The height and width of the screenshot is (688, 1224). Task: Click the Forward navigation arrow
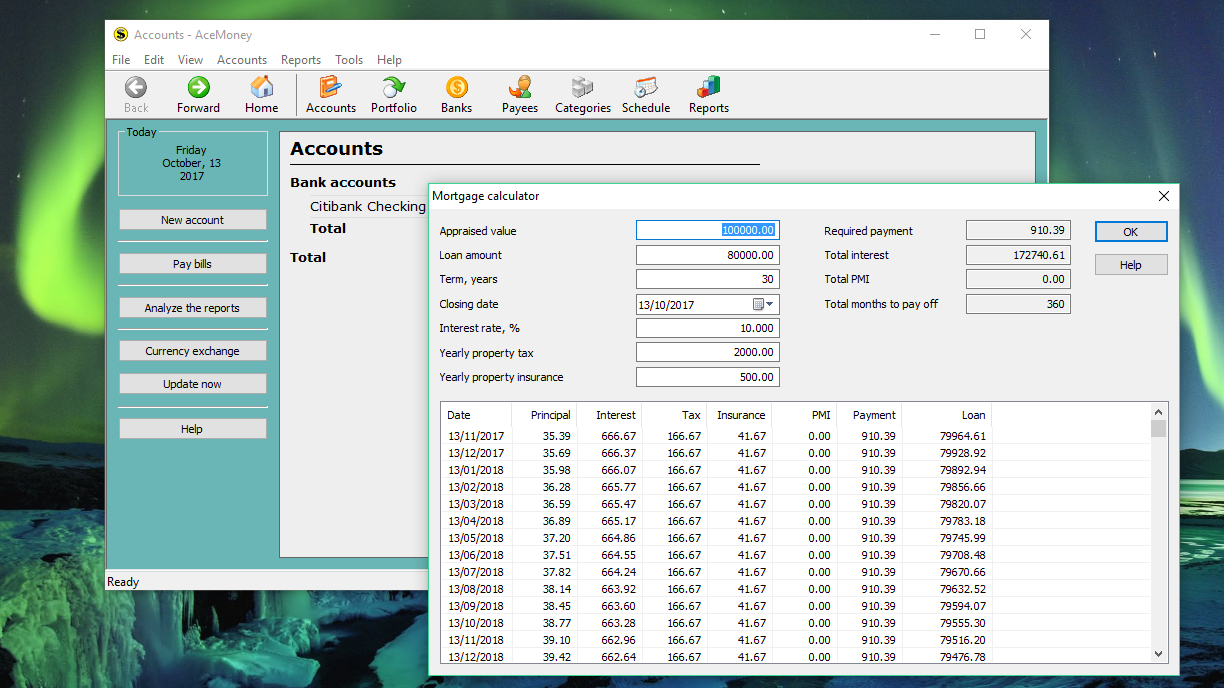click(x=198, y=94)
